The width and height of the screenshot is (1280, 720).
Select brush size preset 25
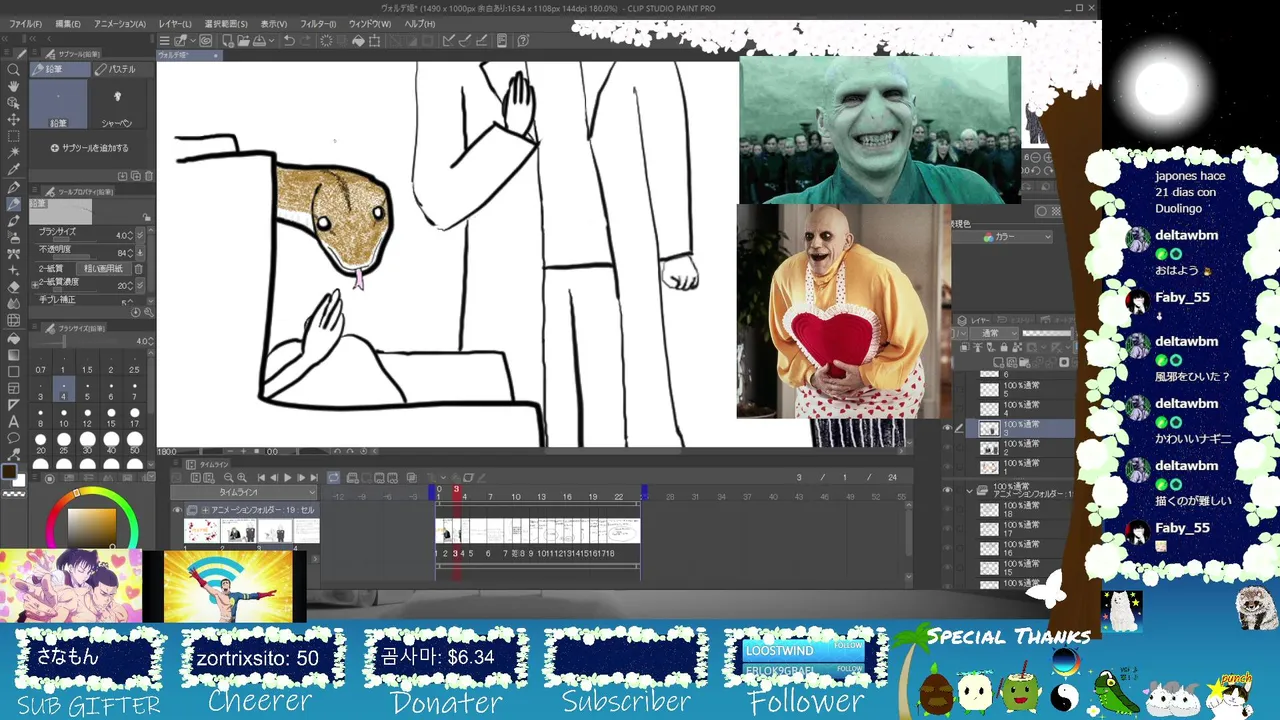tap(64, 445)
